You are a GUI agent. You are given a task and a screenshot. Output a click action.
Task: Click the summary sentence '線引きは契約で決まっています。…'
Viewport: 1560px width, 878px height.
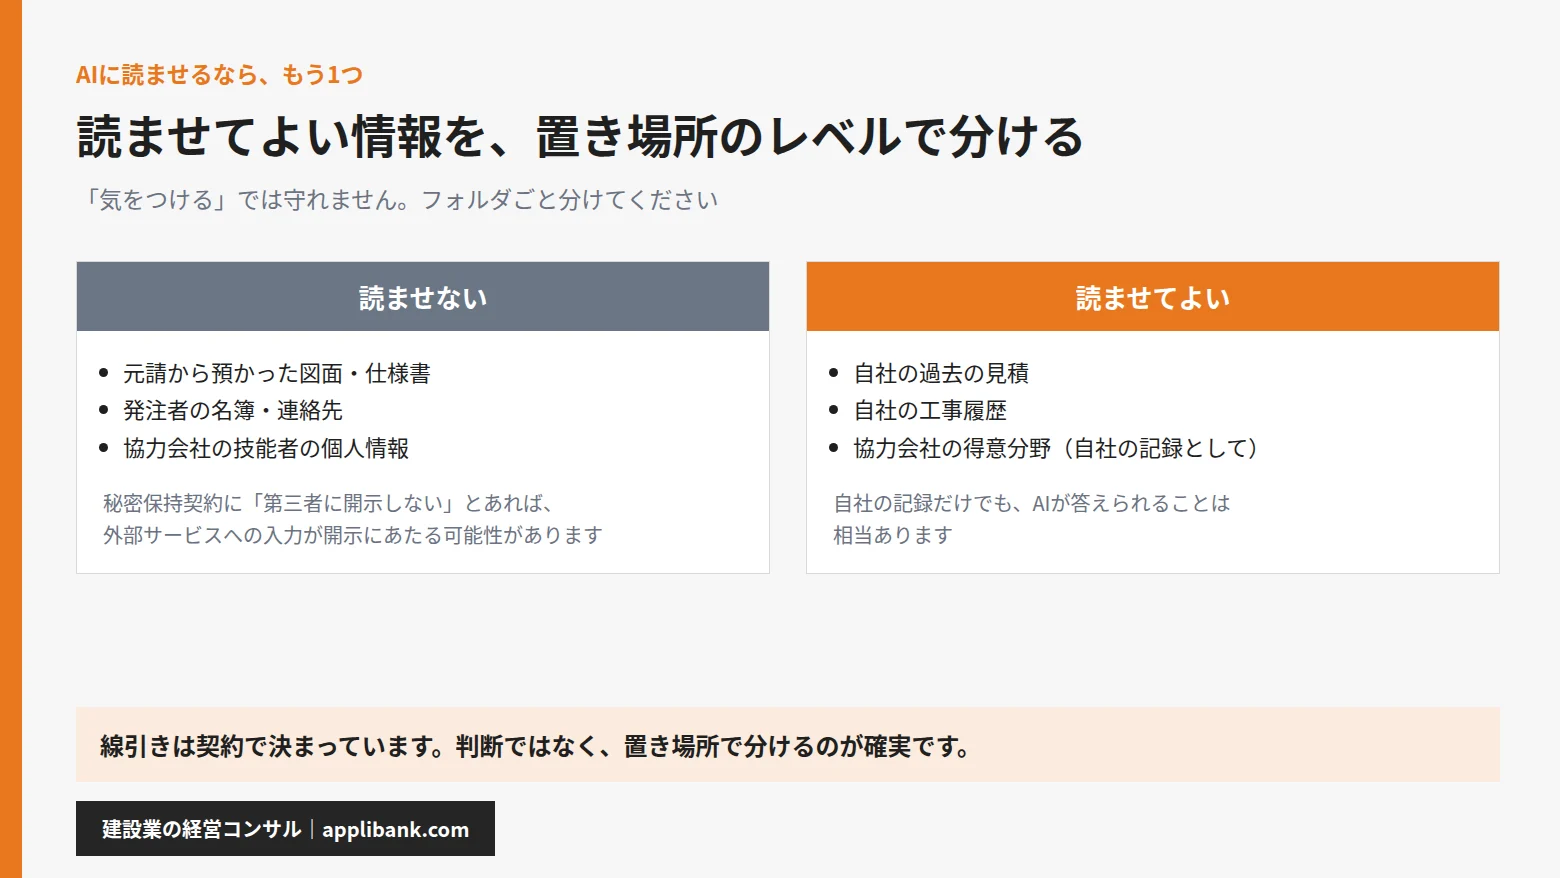536,746
